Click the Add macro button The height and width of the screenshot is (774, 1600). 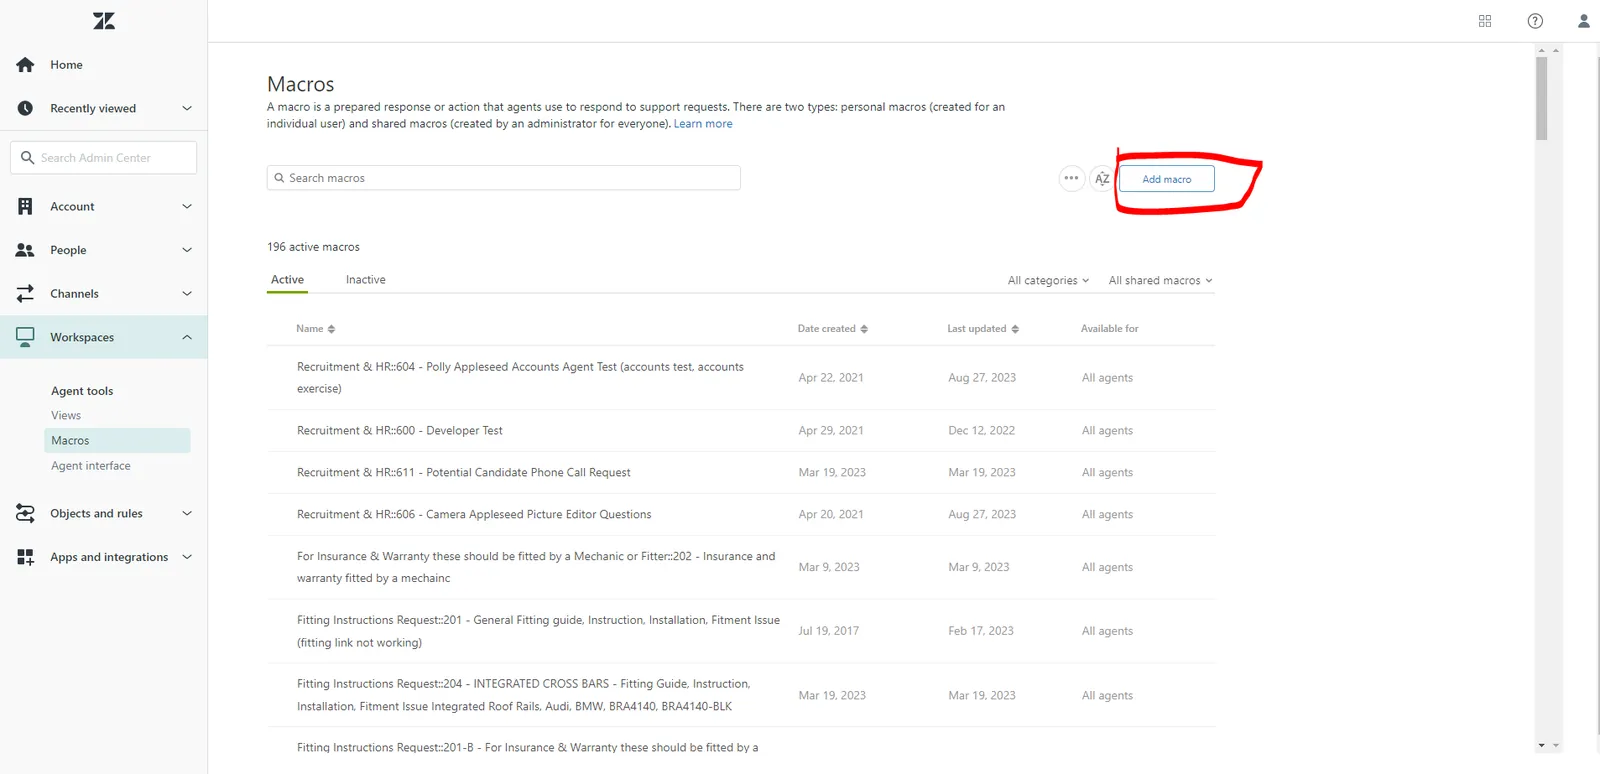click(1166, 179)
